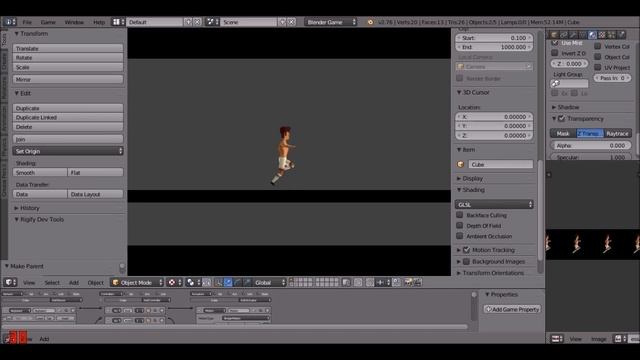Open the pivot point selector icon
640x360 pixels.
173,282
